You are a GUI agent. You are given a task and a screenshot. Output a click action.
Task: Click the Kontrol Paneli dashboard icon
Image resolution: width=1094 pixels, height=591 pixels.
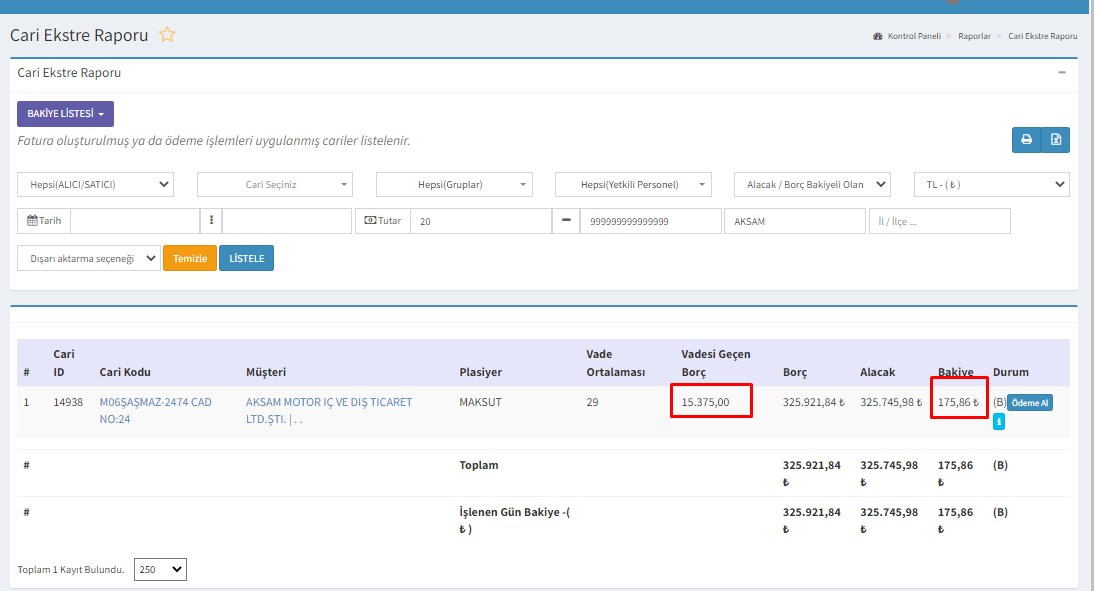coord(878,36)
